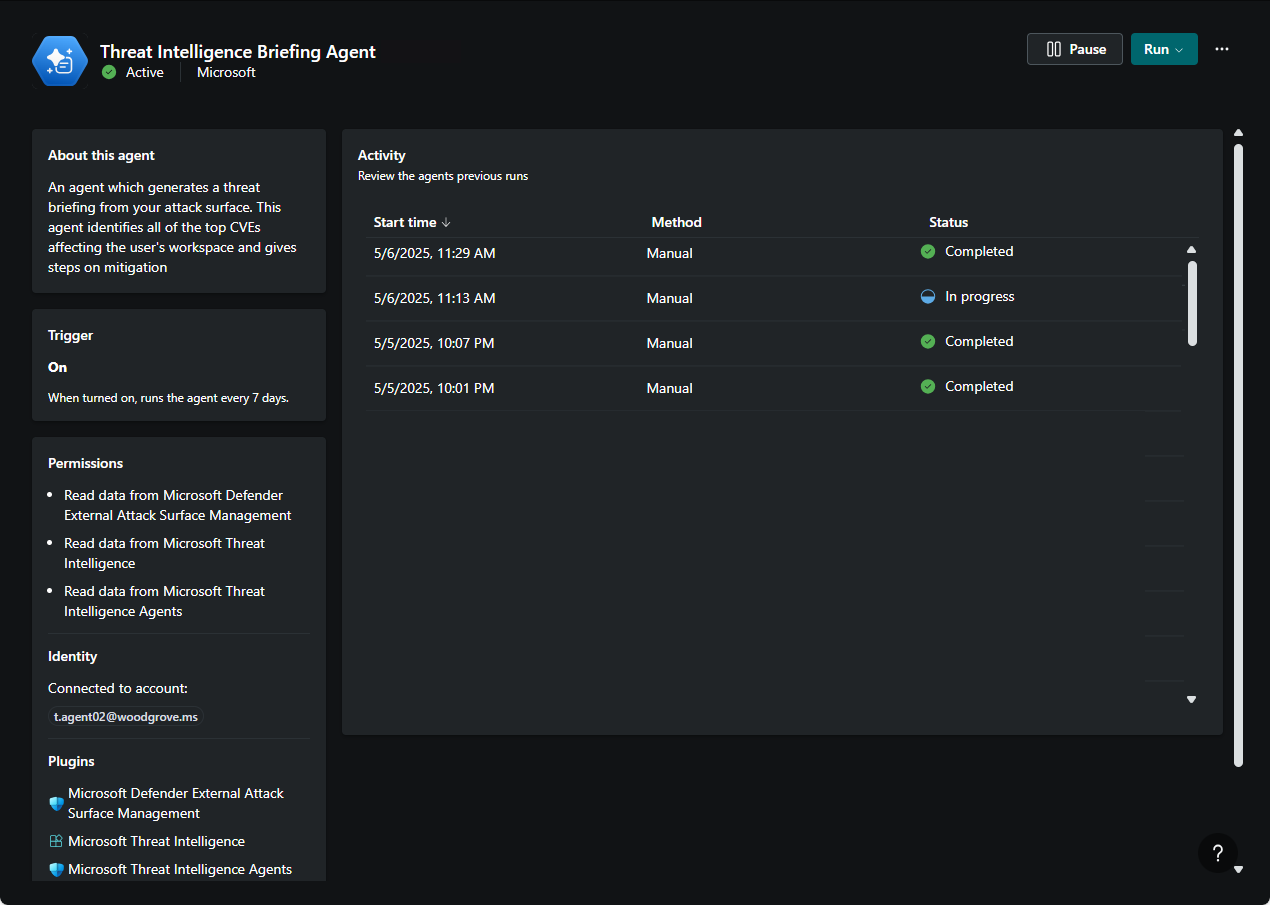Click the In progress status icon
The width and height of the screenshot is (1270, 905).
(928, 297)
